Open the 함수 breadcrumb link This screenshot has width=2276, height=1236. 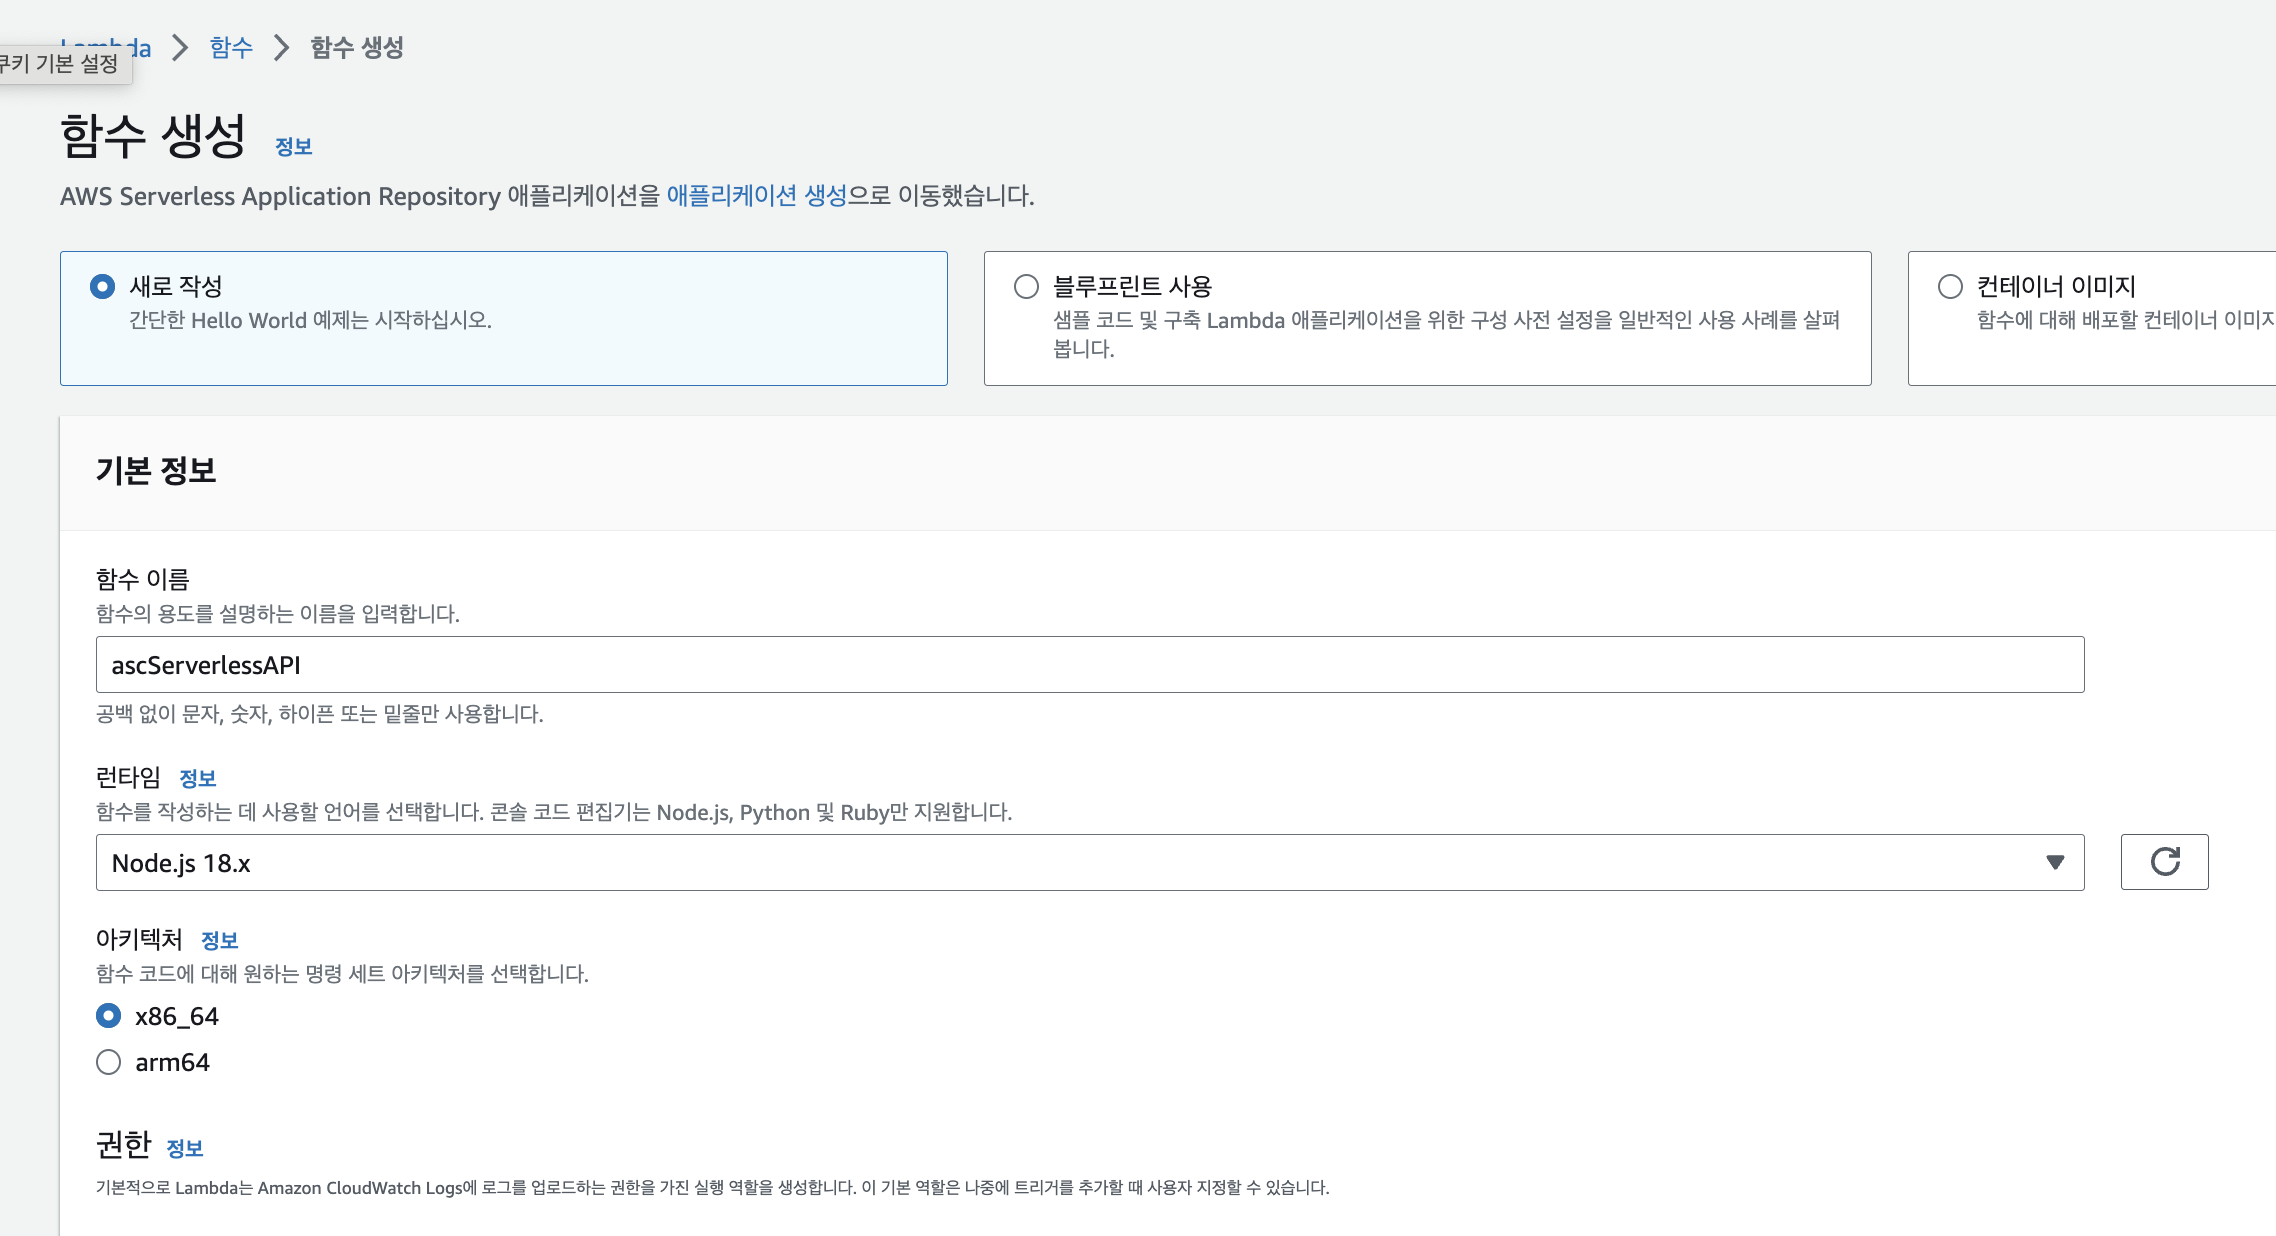tap(231, 47)
